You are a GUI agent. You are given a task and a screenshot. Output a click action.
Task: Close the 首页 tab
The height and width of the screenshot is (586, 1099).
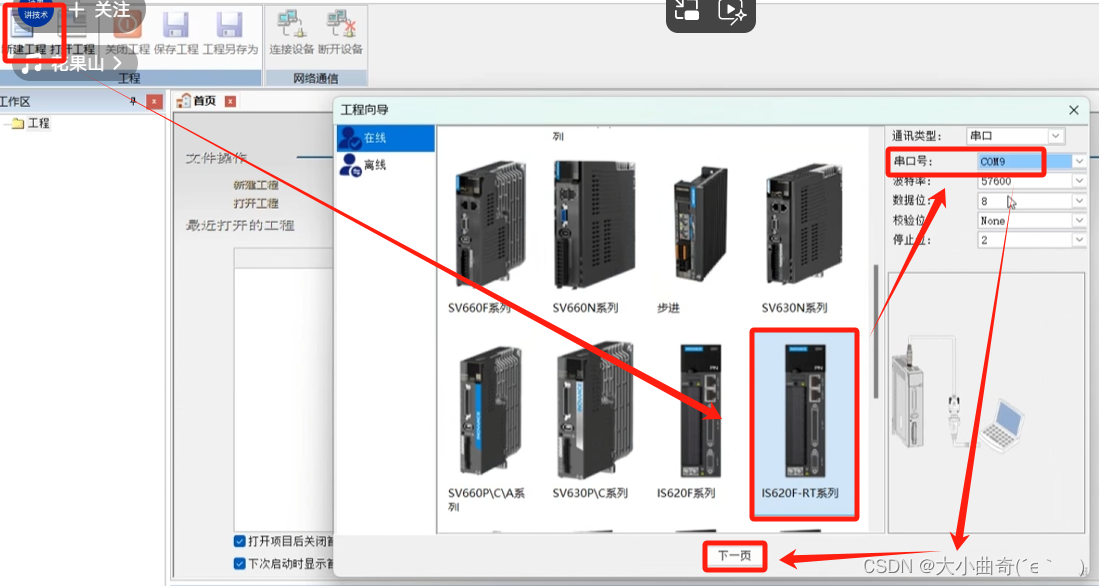coord(230,102)
